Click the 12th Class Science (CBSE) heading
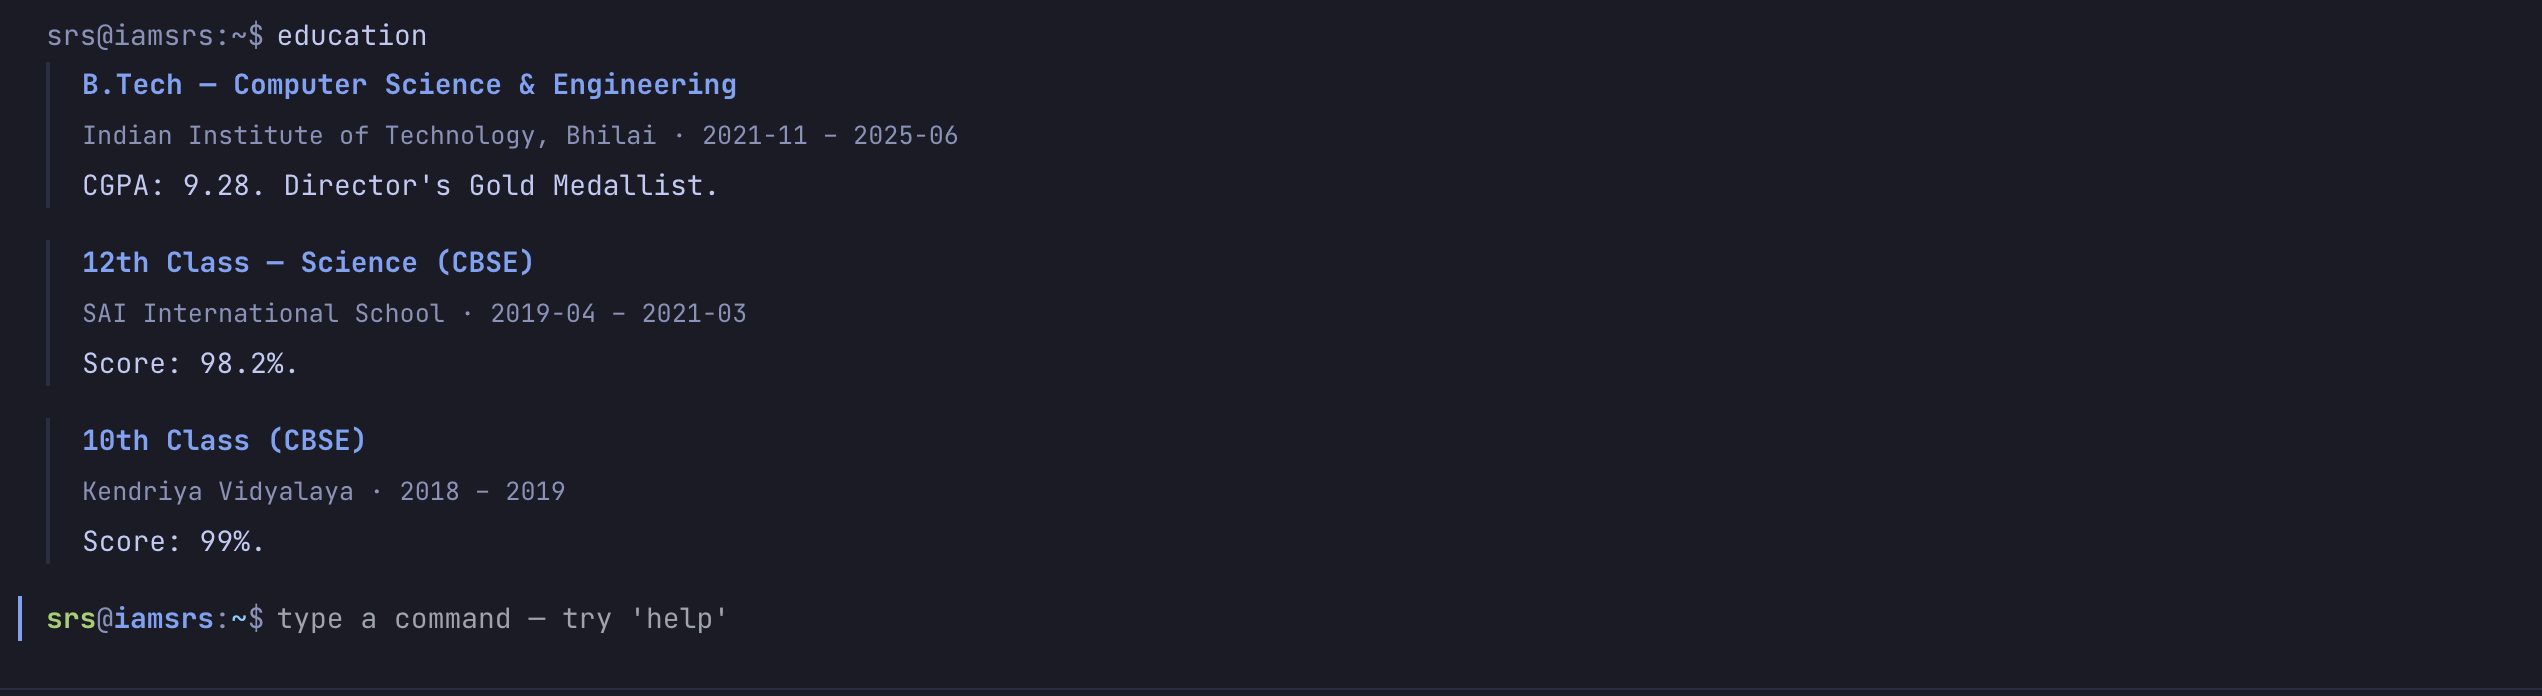Image resolution: width=2542 pixels, height=696 pixels. (x=307, y=263)
